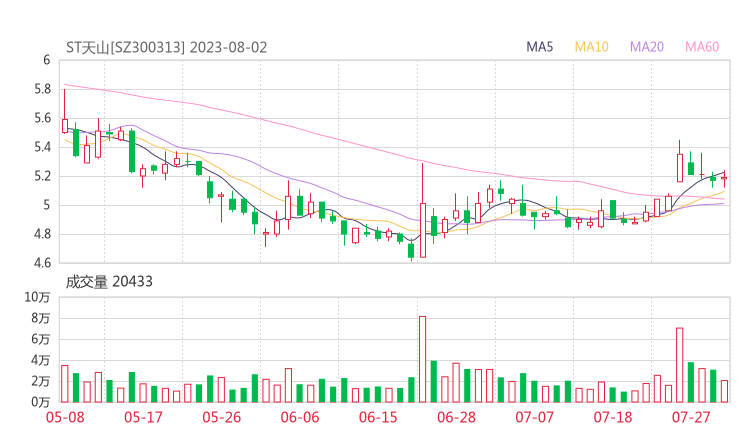
Task: Click the 2万 volume axis label
Action: (x=41, y=381)
